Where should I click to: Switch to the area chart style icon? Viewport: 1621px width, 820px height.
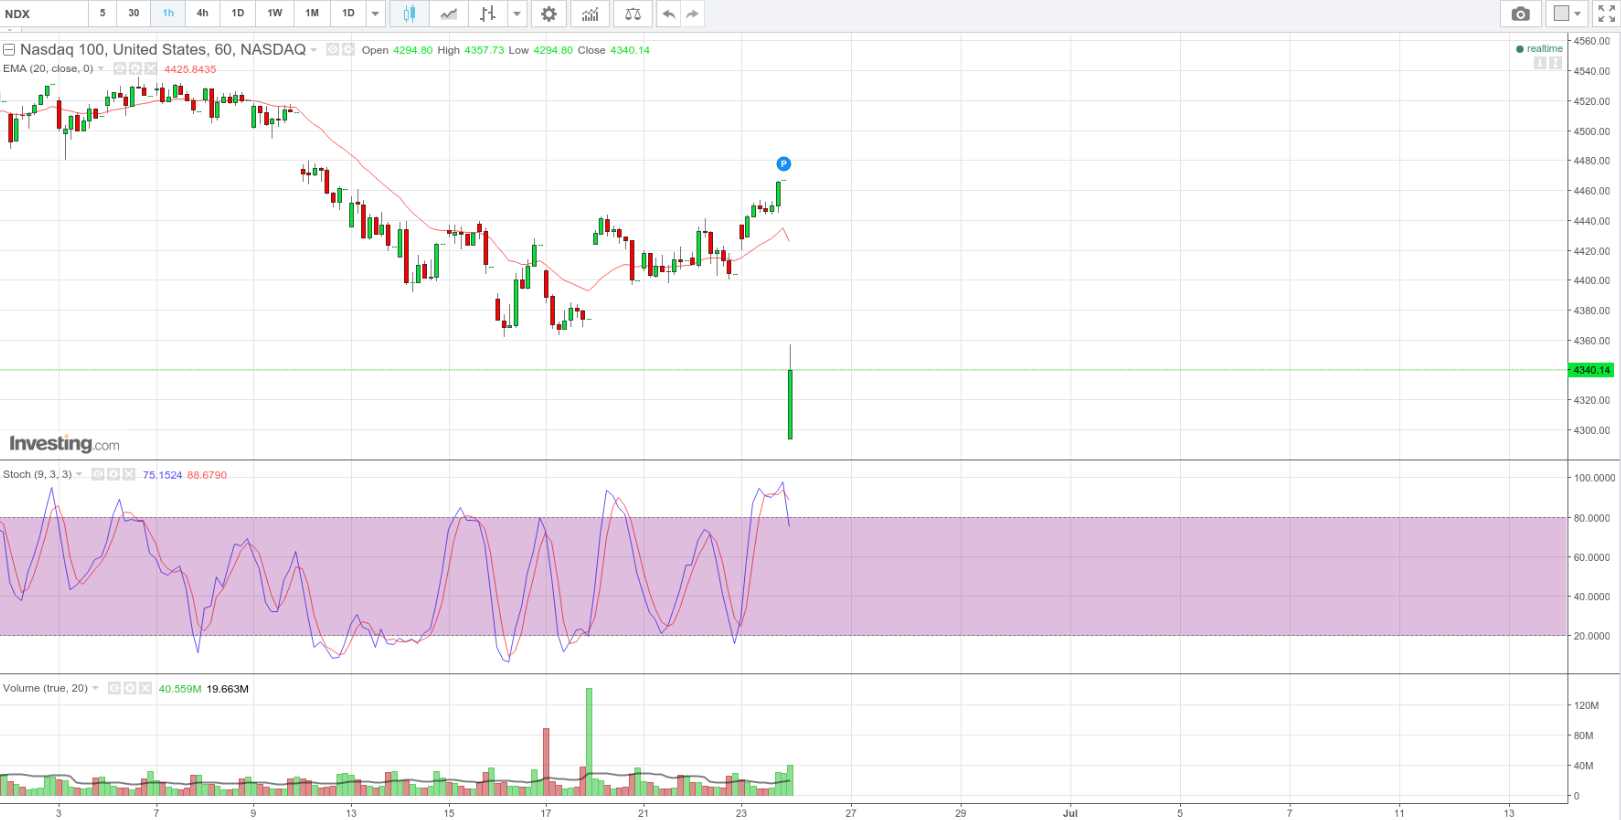449,14
